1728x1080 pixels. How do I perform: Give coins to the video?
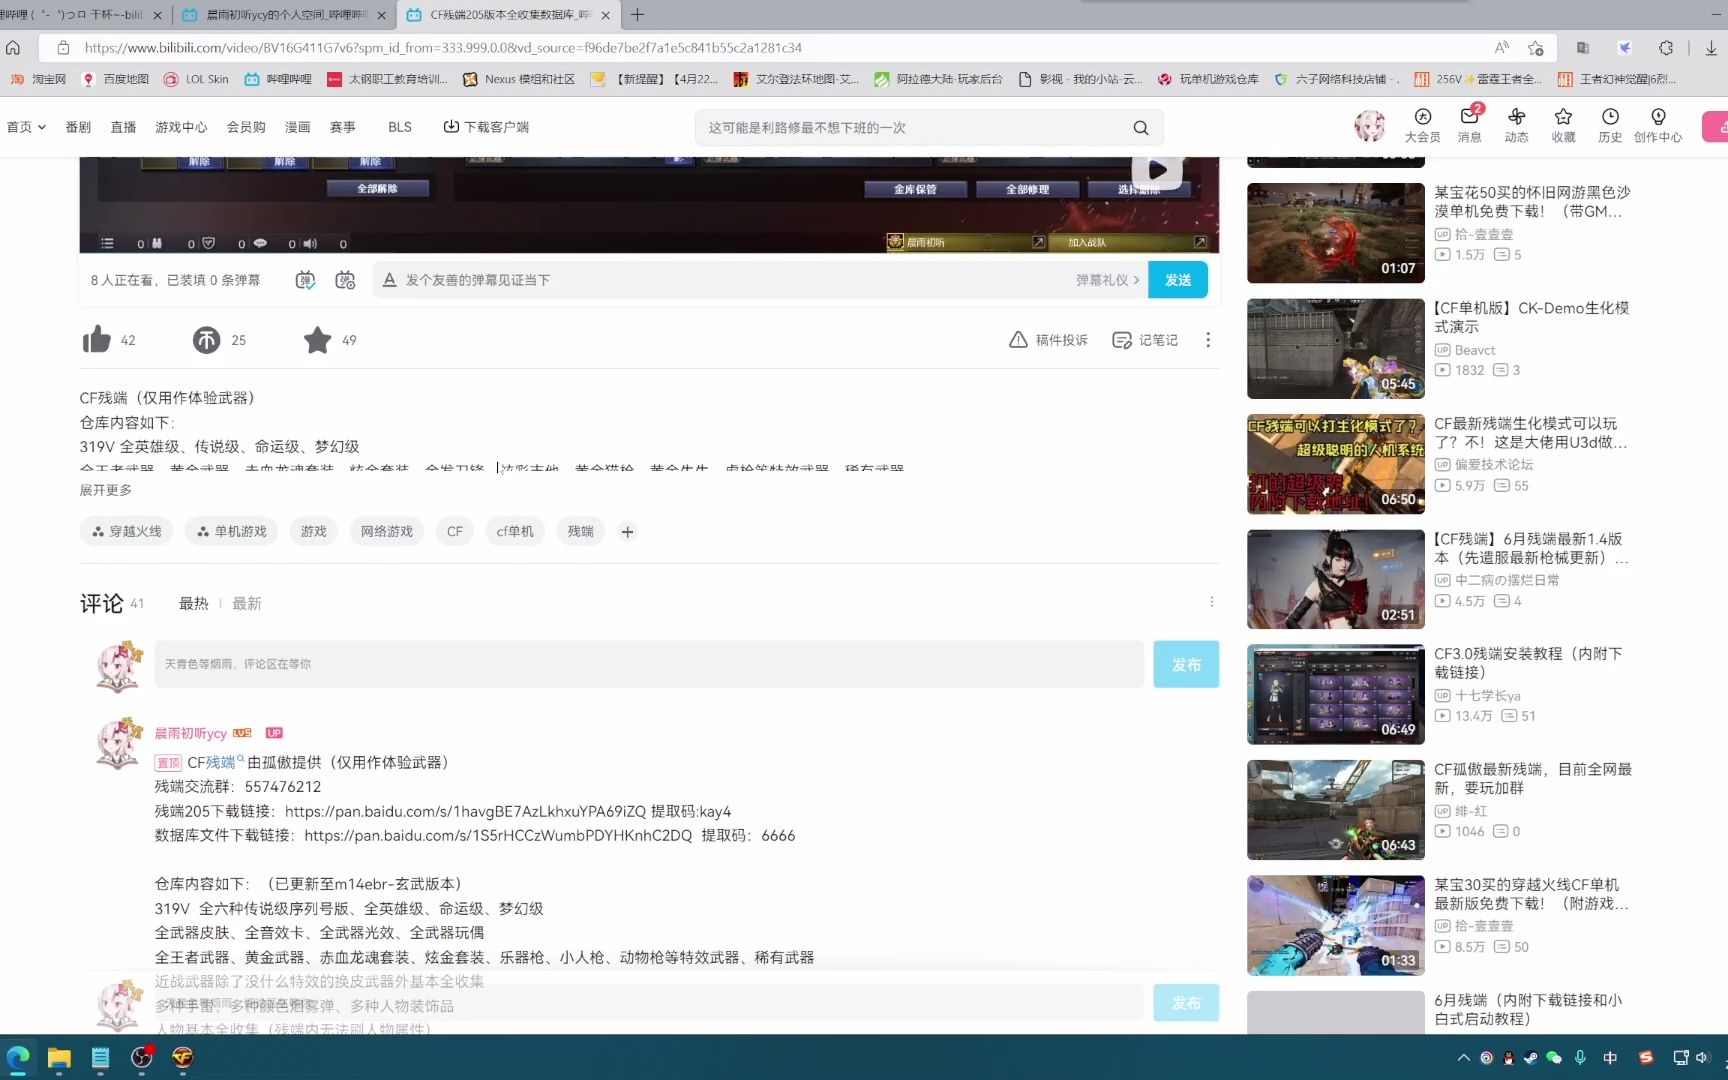(206, 340)
